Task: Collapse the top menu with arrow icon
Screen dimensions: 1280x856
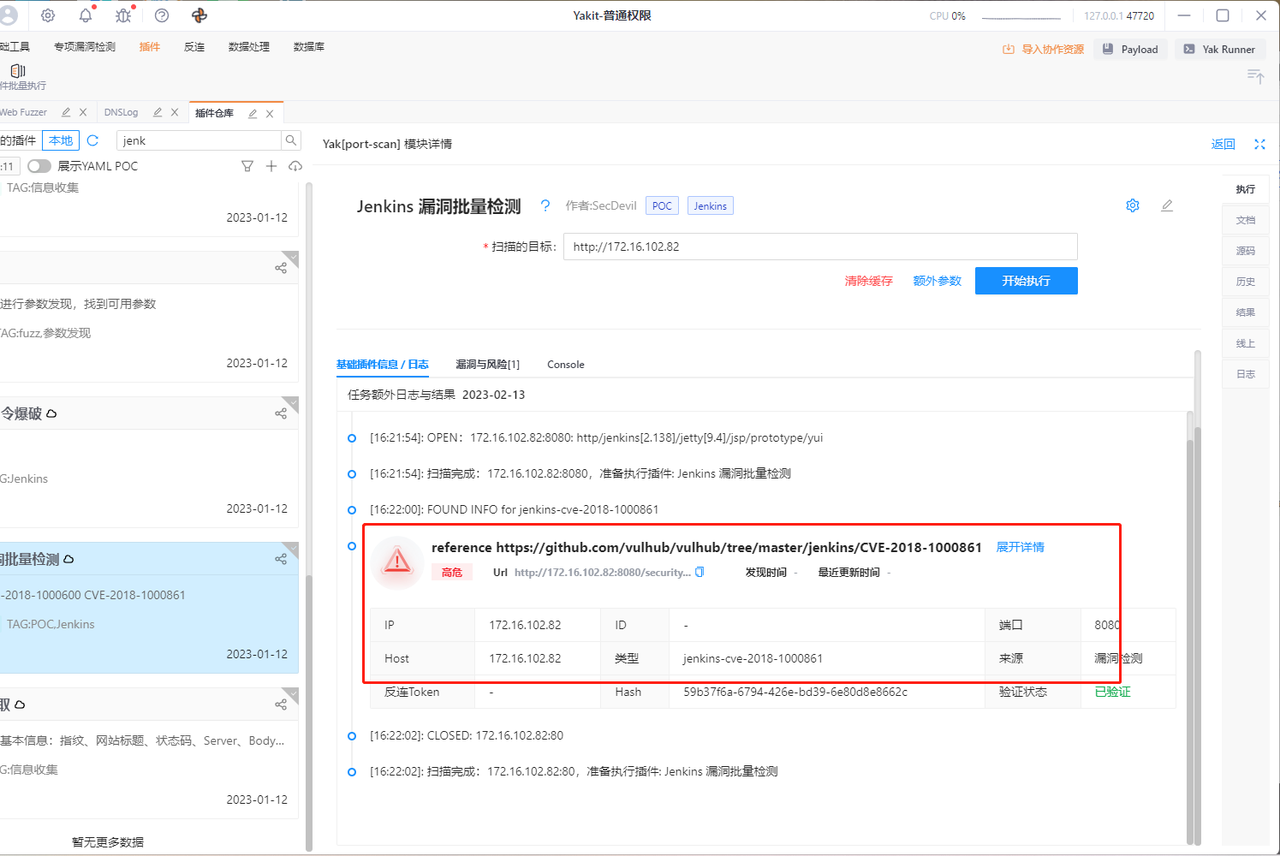Action: [x=1256, y=76]
